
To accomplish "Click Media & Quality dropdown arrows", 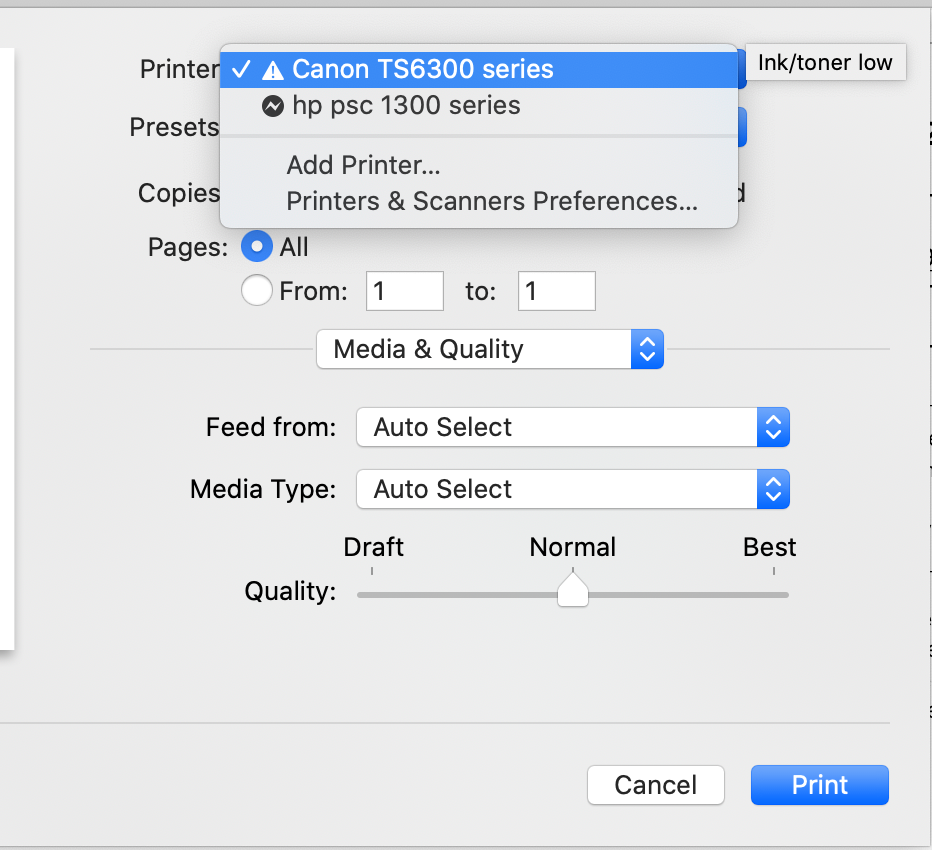I will [647, 349].
